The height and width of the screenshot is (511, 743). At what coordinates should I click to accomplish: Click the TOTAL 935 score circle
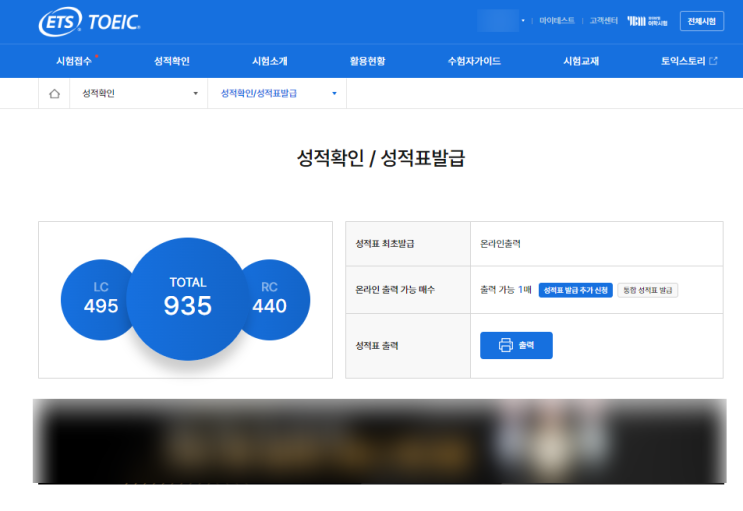tap(188, 299)
